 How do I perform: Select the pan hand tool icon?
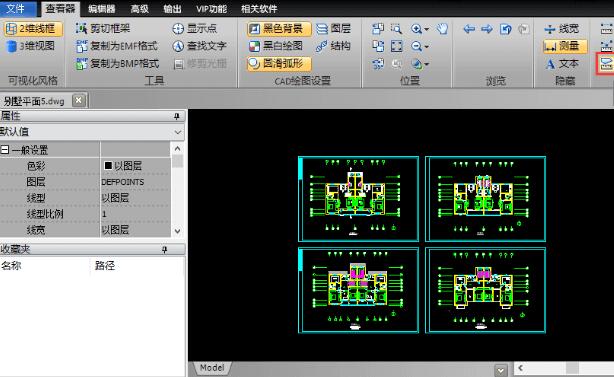pyautogui.click(x=442, y=29)
